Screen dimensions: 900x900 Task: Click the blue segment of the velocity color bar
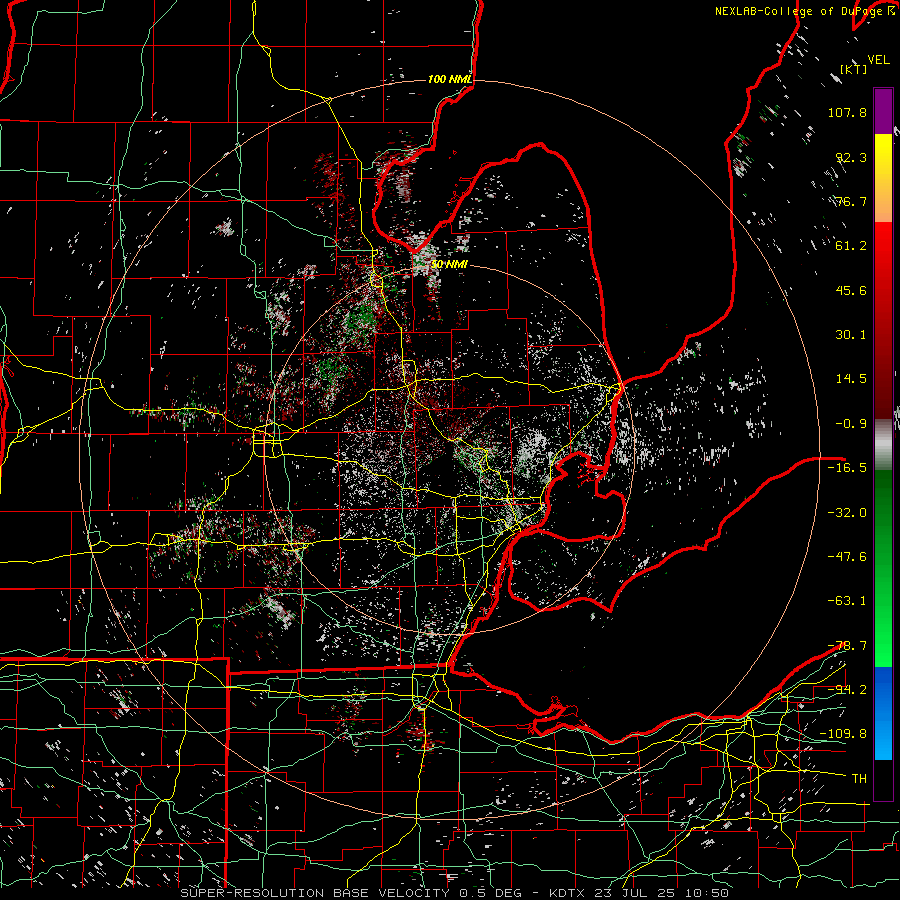pos(883,712)
